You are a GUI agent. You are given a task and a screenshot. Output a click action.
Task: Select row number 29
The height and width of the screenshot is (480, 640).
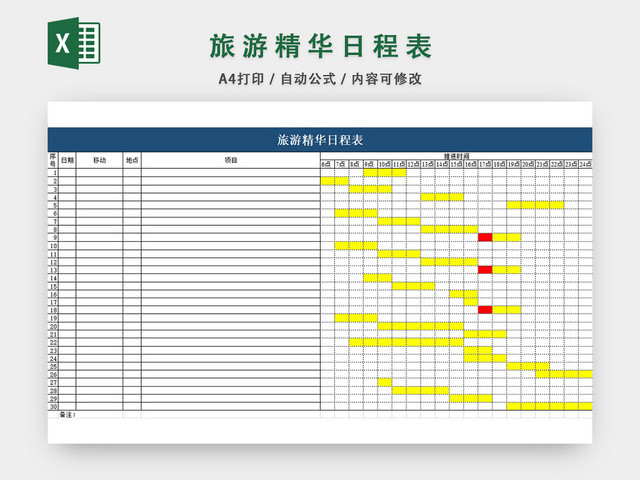coord(53,398)
